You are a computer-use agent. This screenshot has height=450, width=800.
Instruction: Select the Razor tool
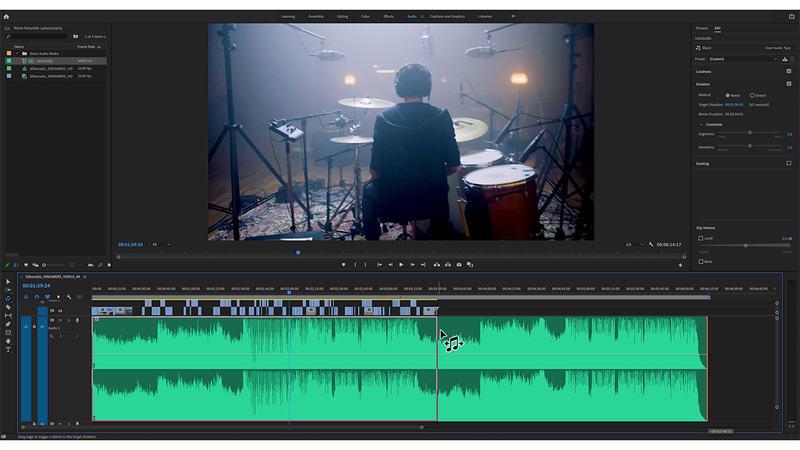(8, 307)
